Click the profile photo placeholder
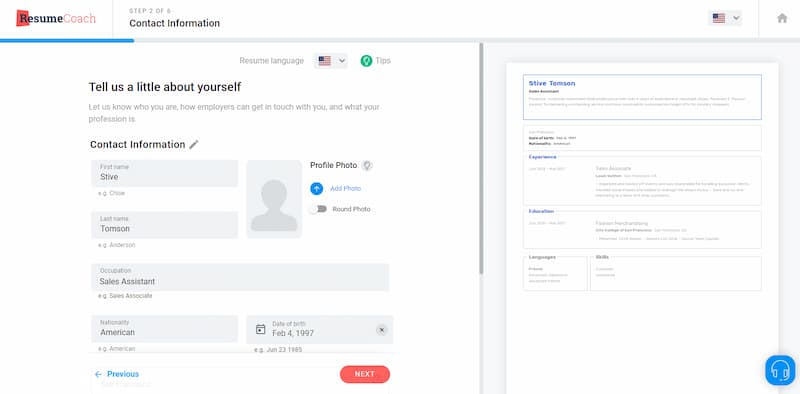Screen dimensions: 800x394 274,199
